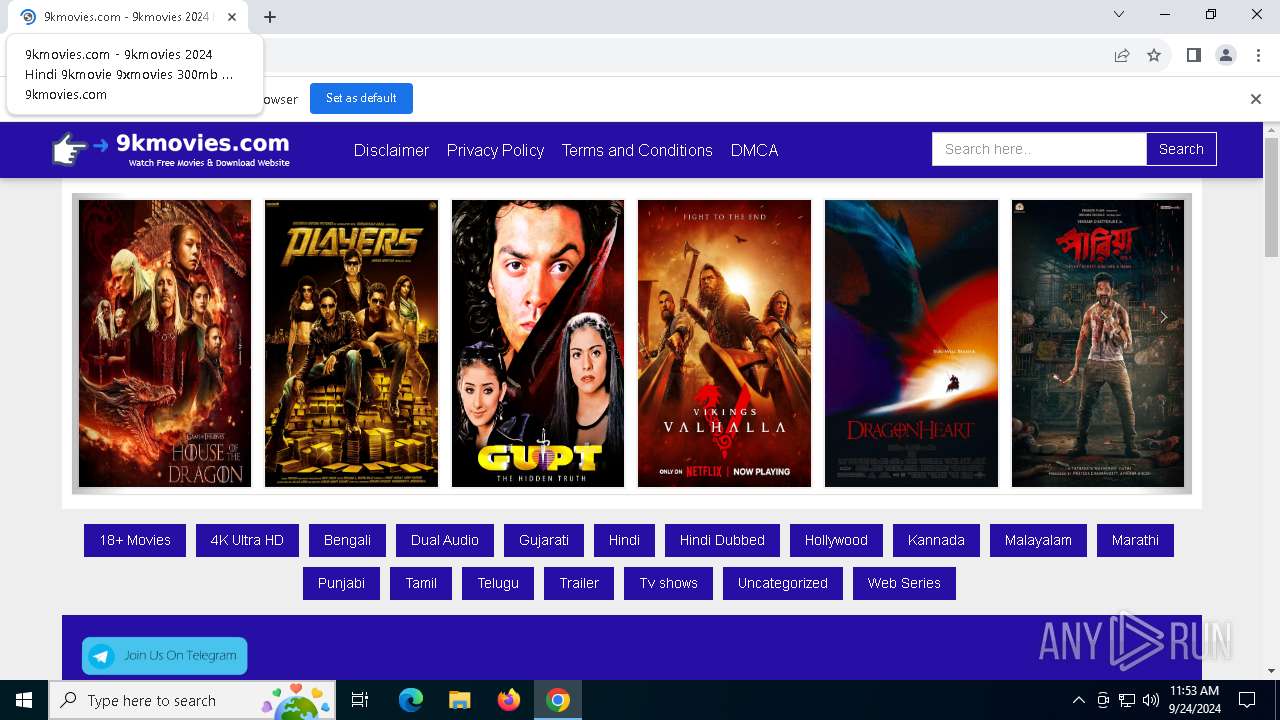1280x720 pixels.
Task: Open File Explorer from taskbar
Action: coord(459,700)
